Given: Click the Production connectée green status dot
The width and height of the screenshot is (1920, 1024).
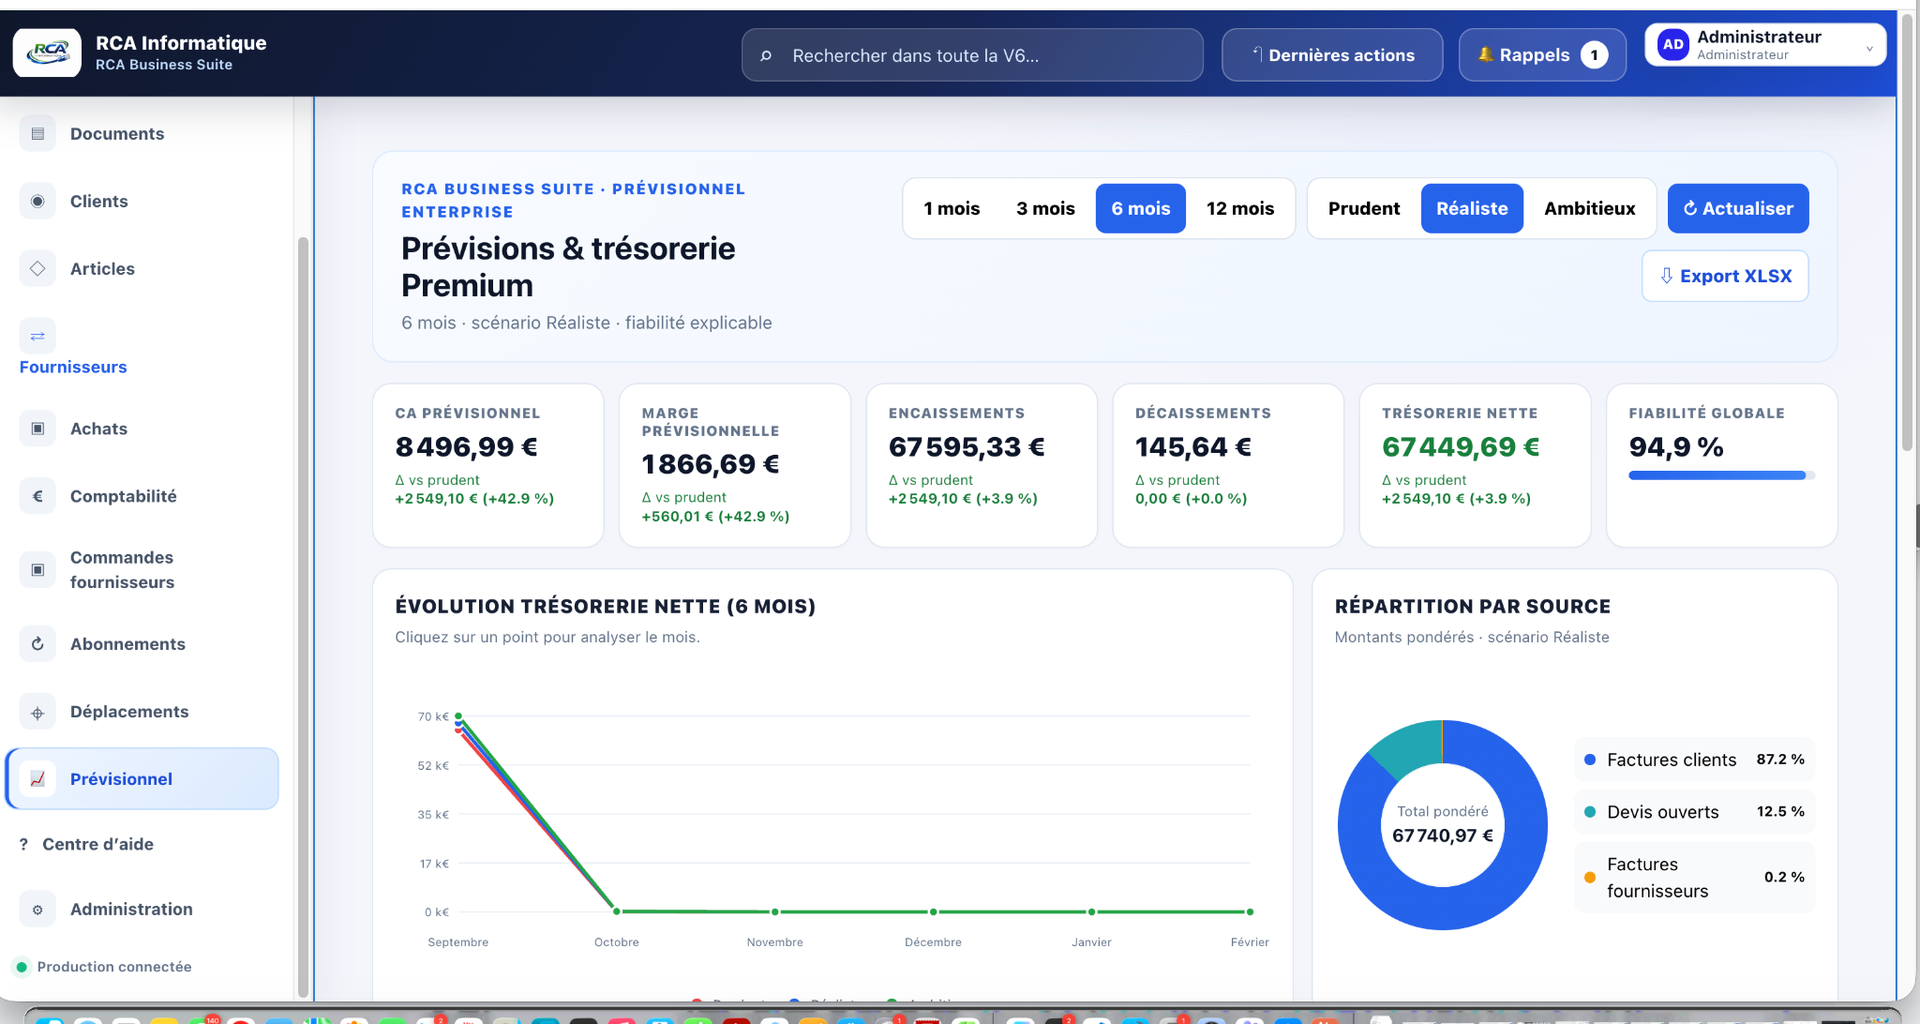Looking at the screenshot, I should [x=21, y=967].
